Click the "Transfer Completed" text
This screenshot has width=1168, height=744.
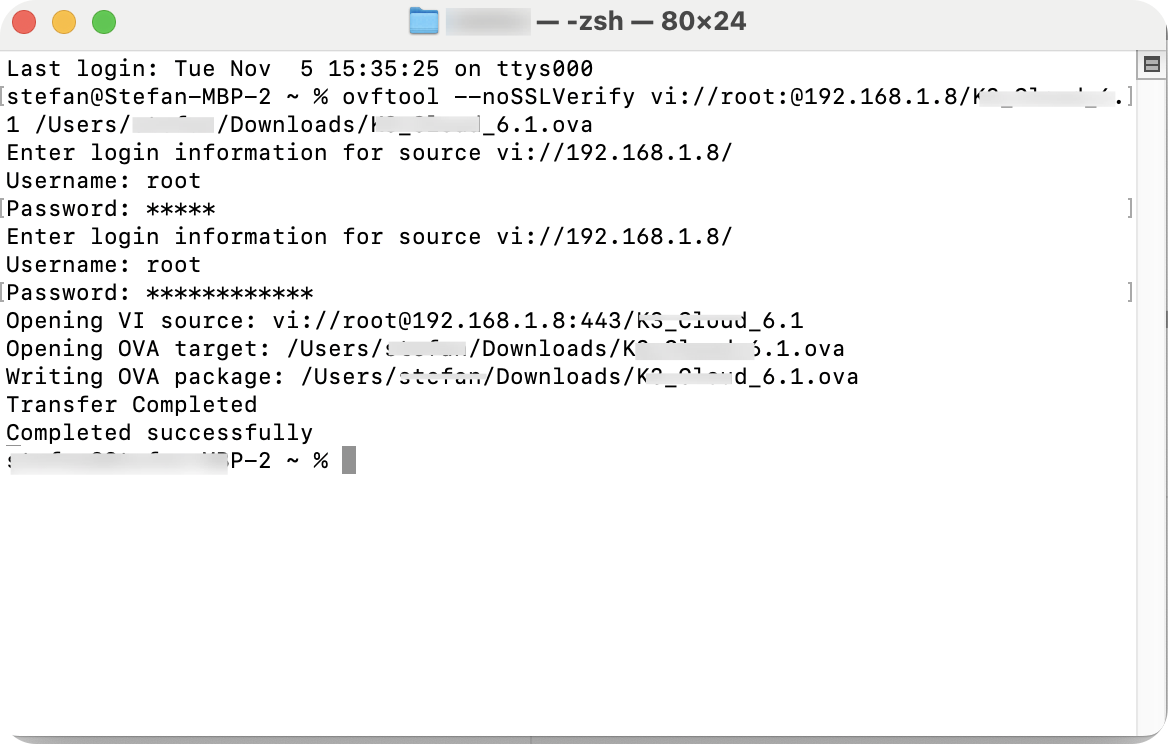(132, 405)
